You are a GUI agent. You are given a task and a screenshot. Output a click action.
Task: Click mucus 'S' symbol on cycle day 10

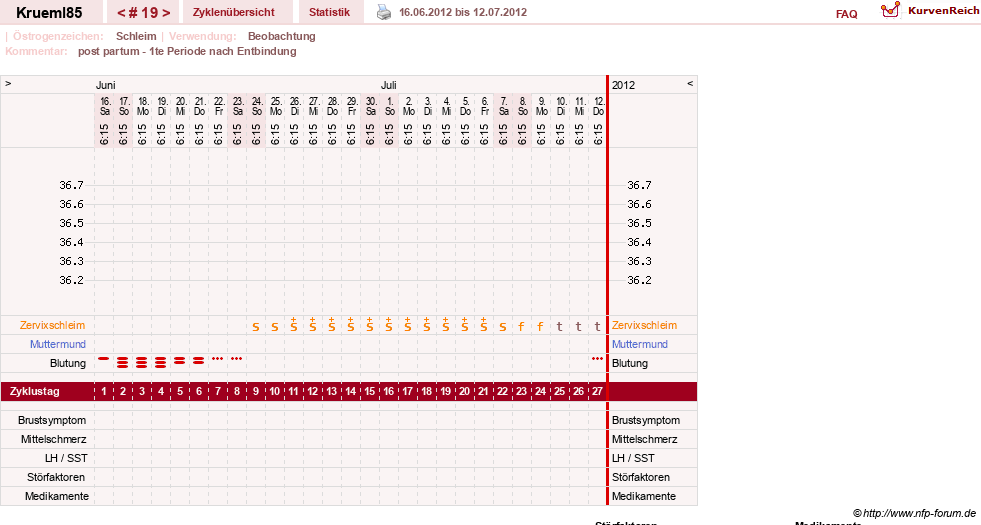coord(275,327)
